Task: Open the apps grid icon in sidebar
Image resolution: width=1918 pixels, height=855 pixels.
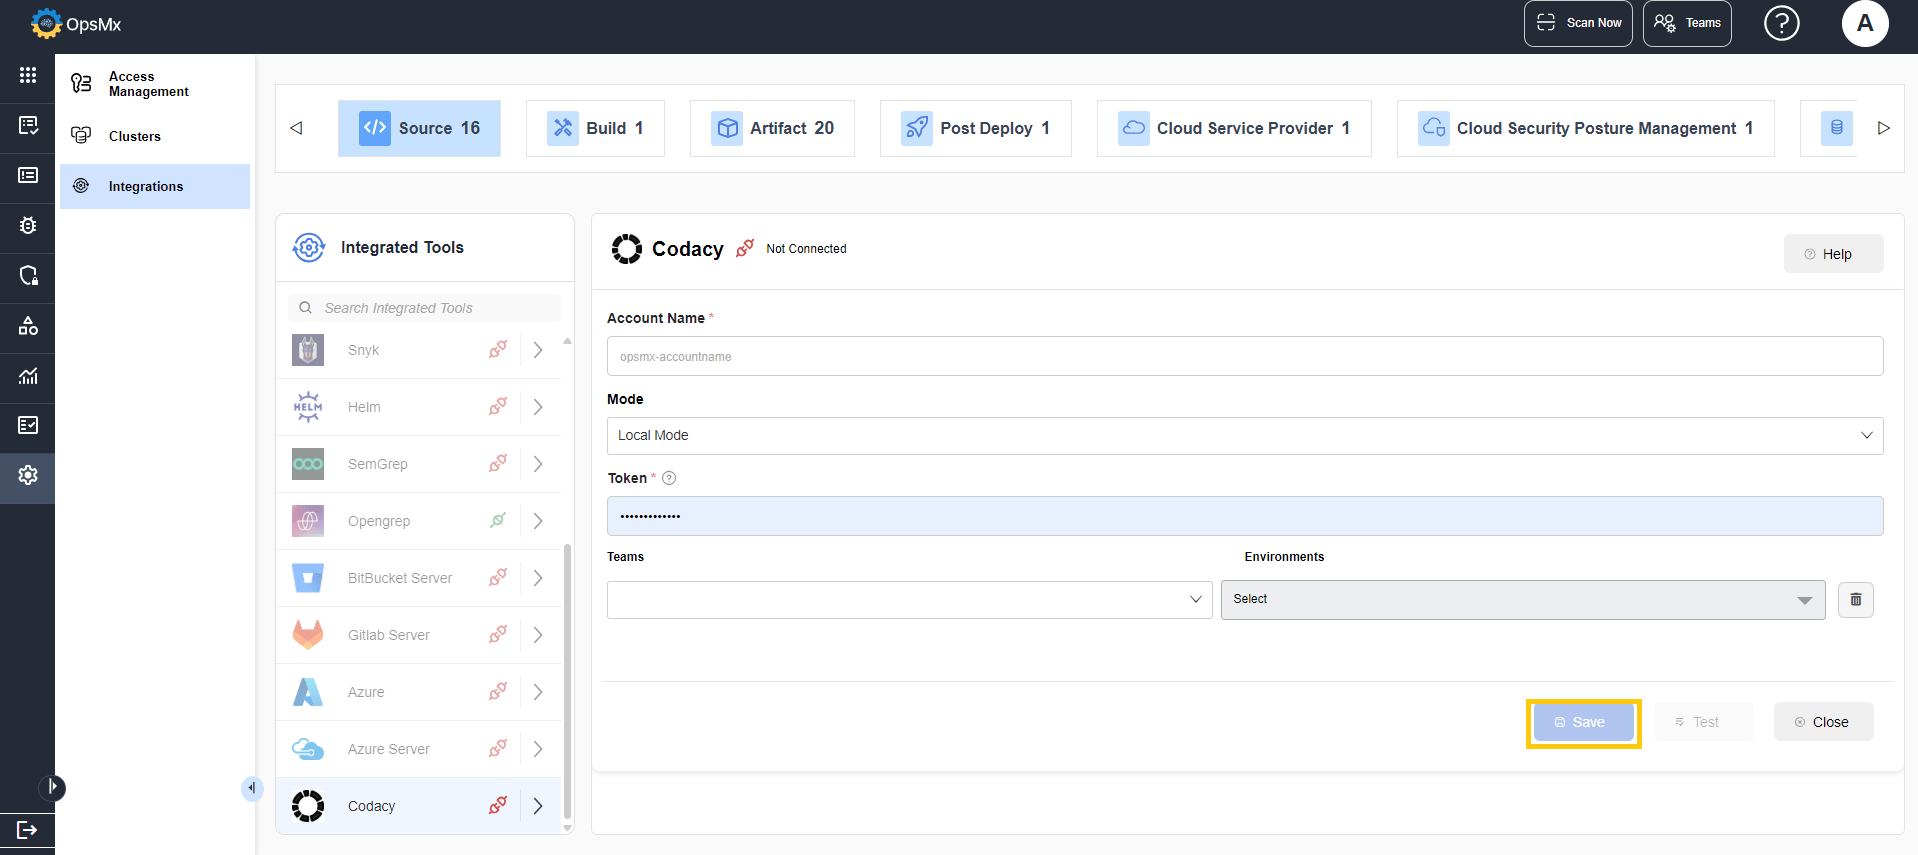Action: 28,75
